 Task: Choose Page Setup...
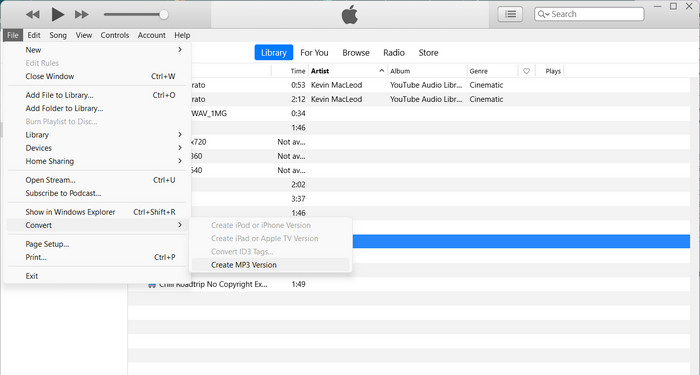point(96,244)
